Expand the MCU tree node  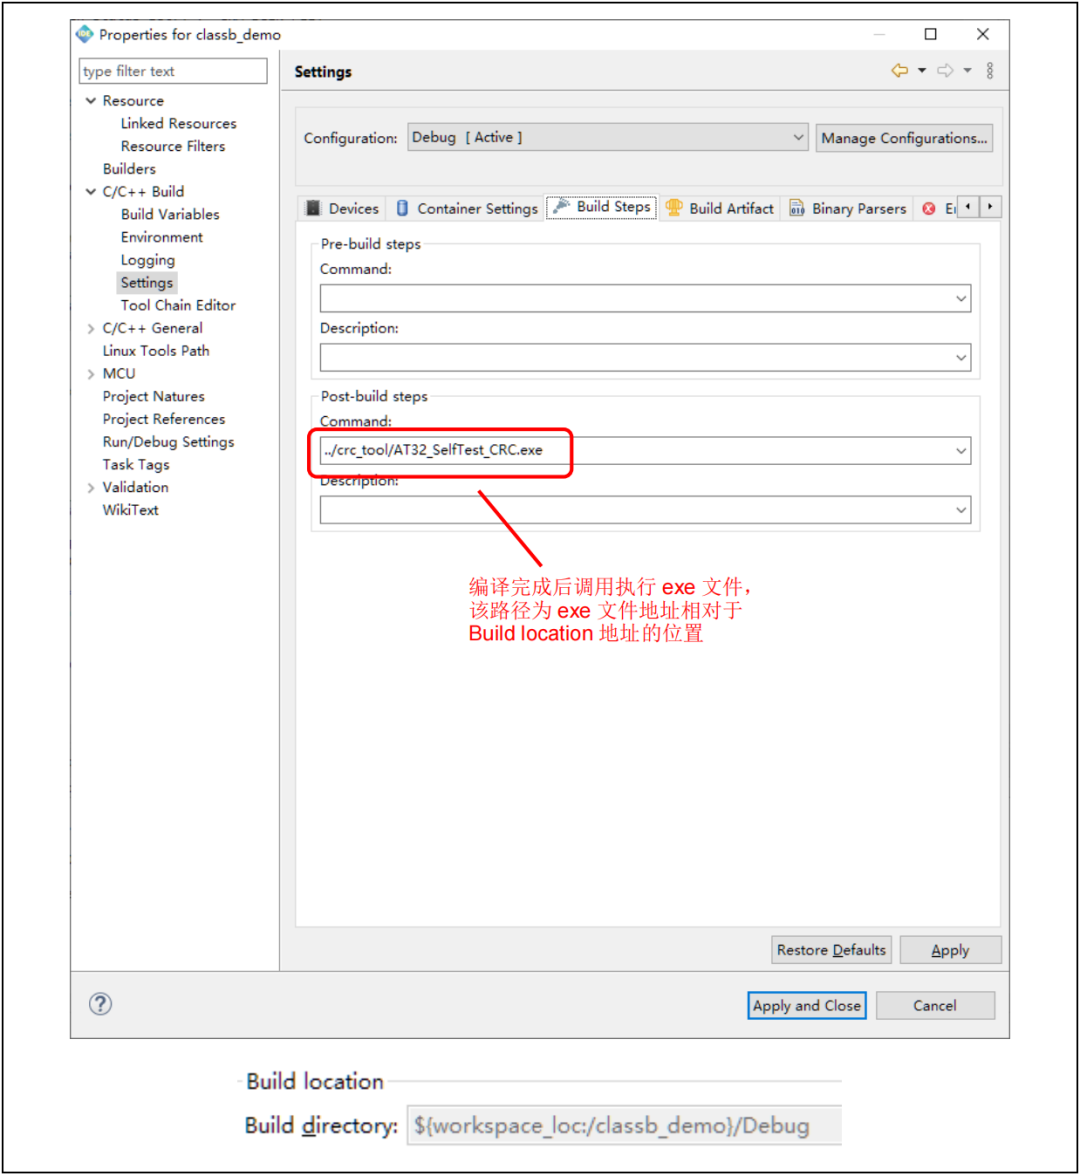point(91,374)
